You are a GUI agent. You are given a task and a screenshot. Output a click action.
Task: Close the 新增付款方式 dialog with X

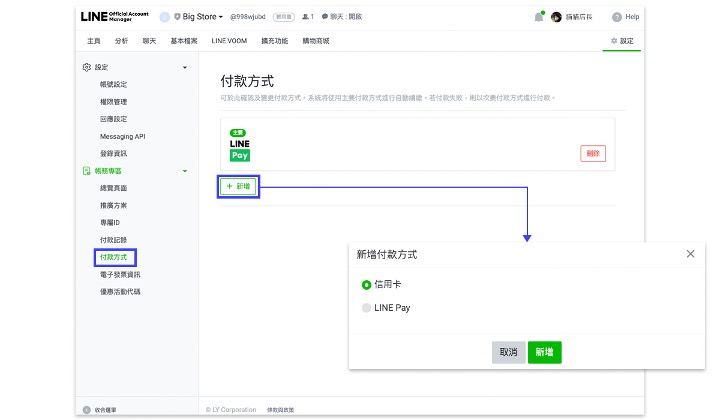pos(690,254)
